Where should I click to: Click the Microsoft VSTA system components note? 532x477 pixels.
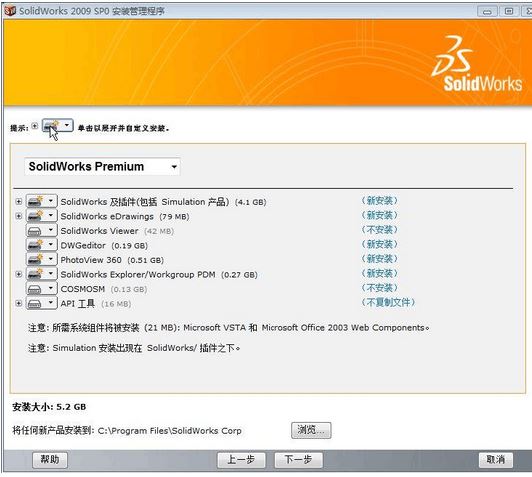click(x=229, y=328)
